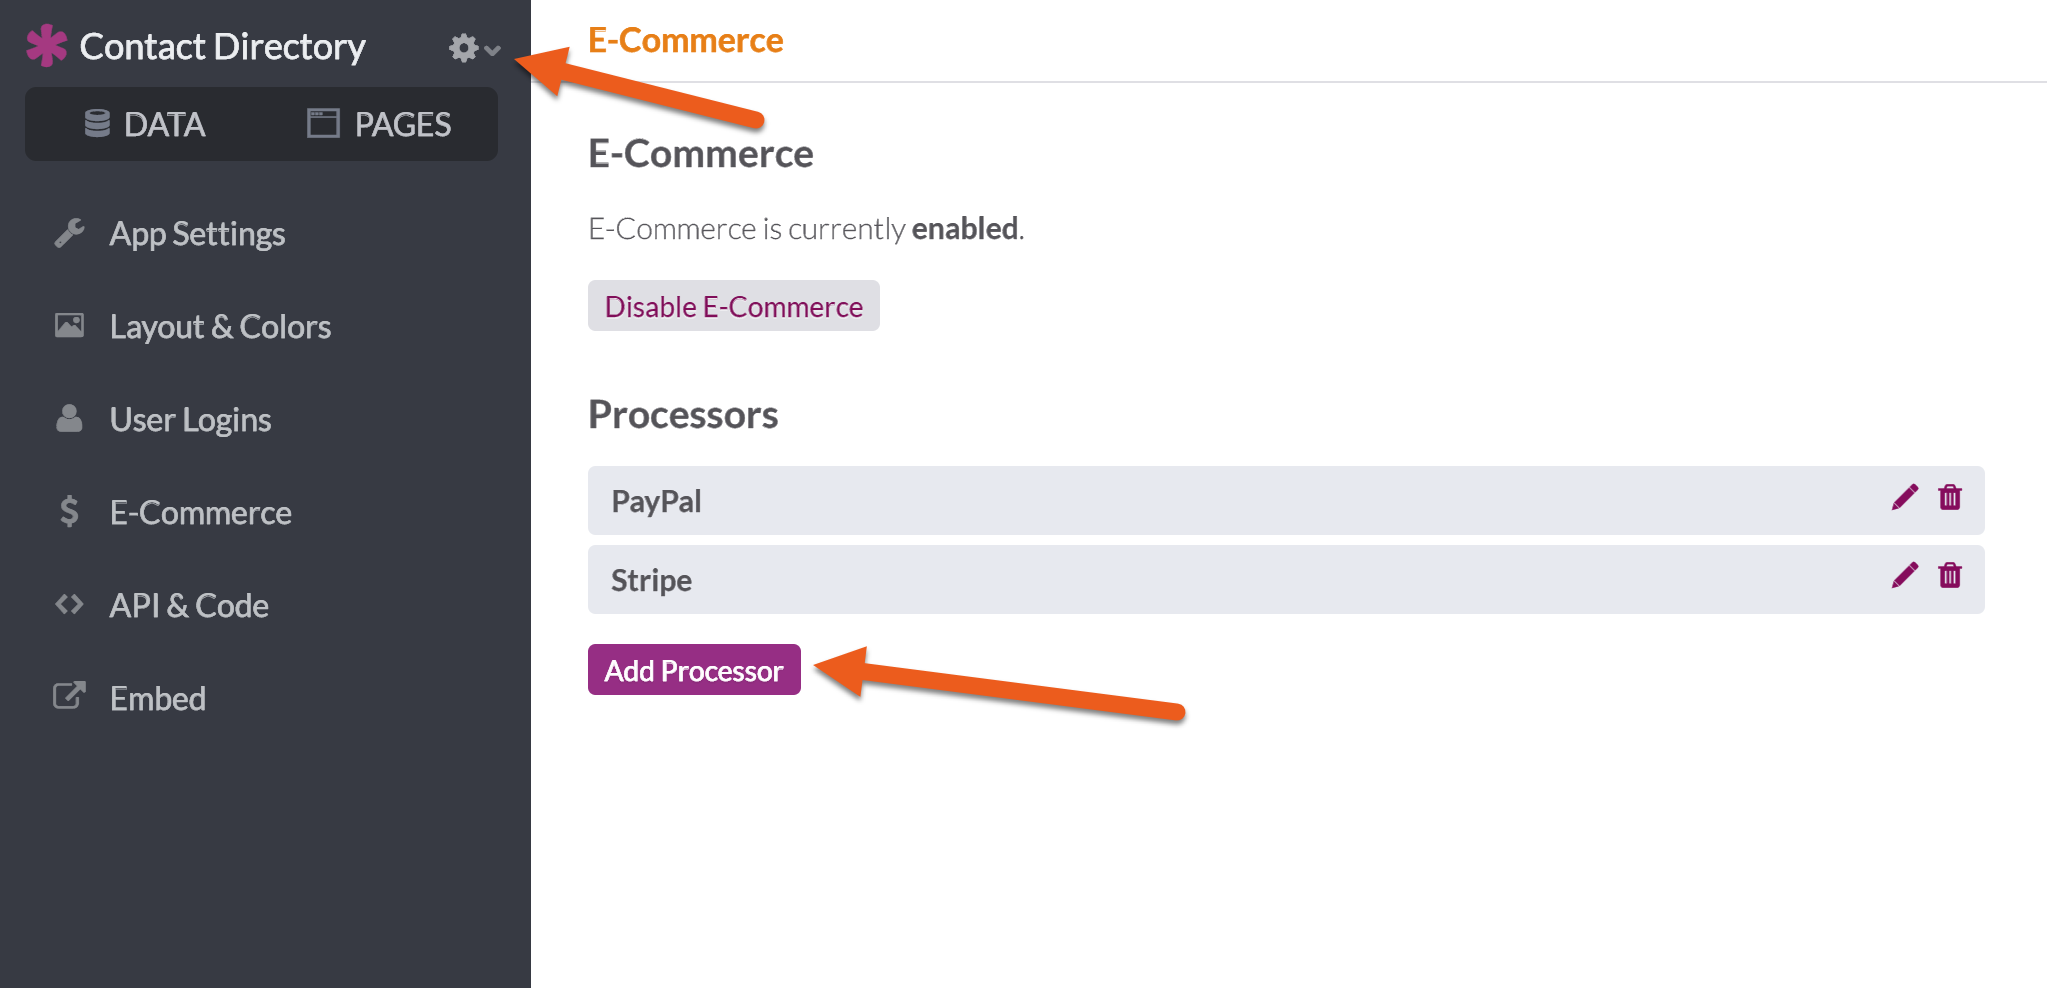The height and width of the screenshot is (988, 2047).
Task: Open the gear settings dropdown menu
Action: pos(474,48)
